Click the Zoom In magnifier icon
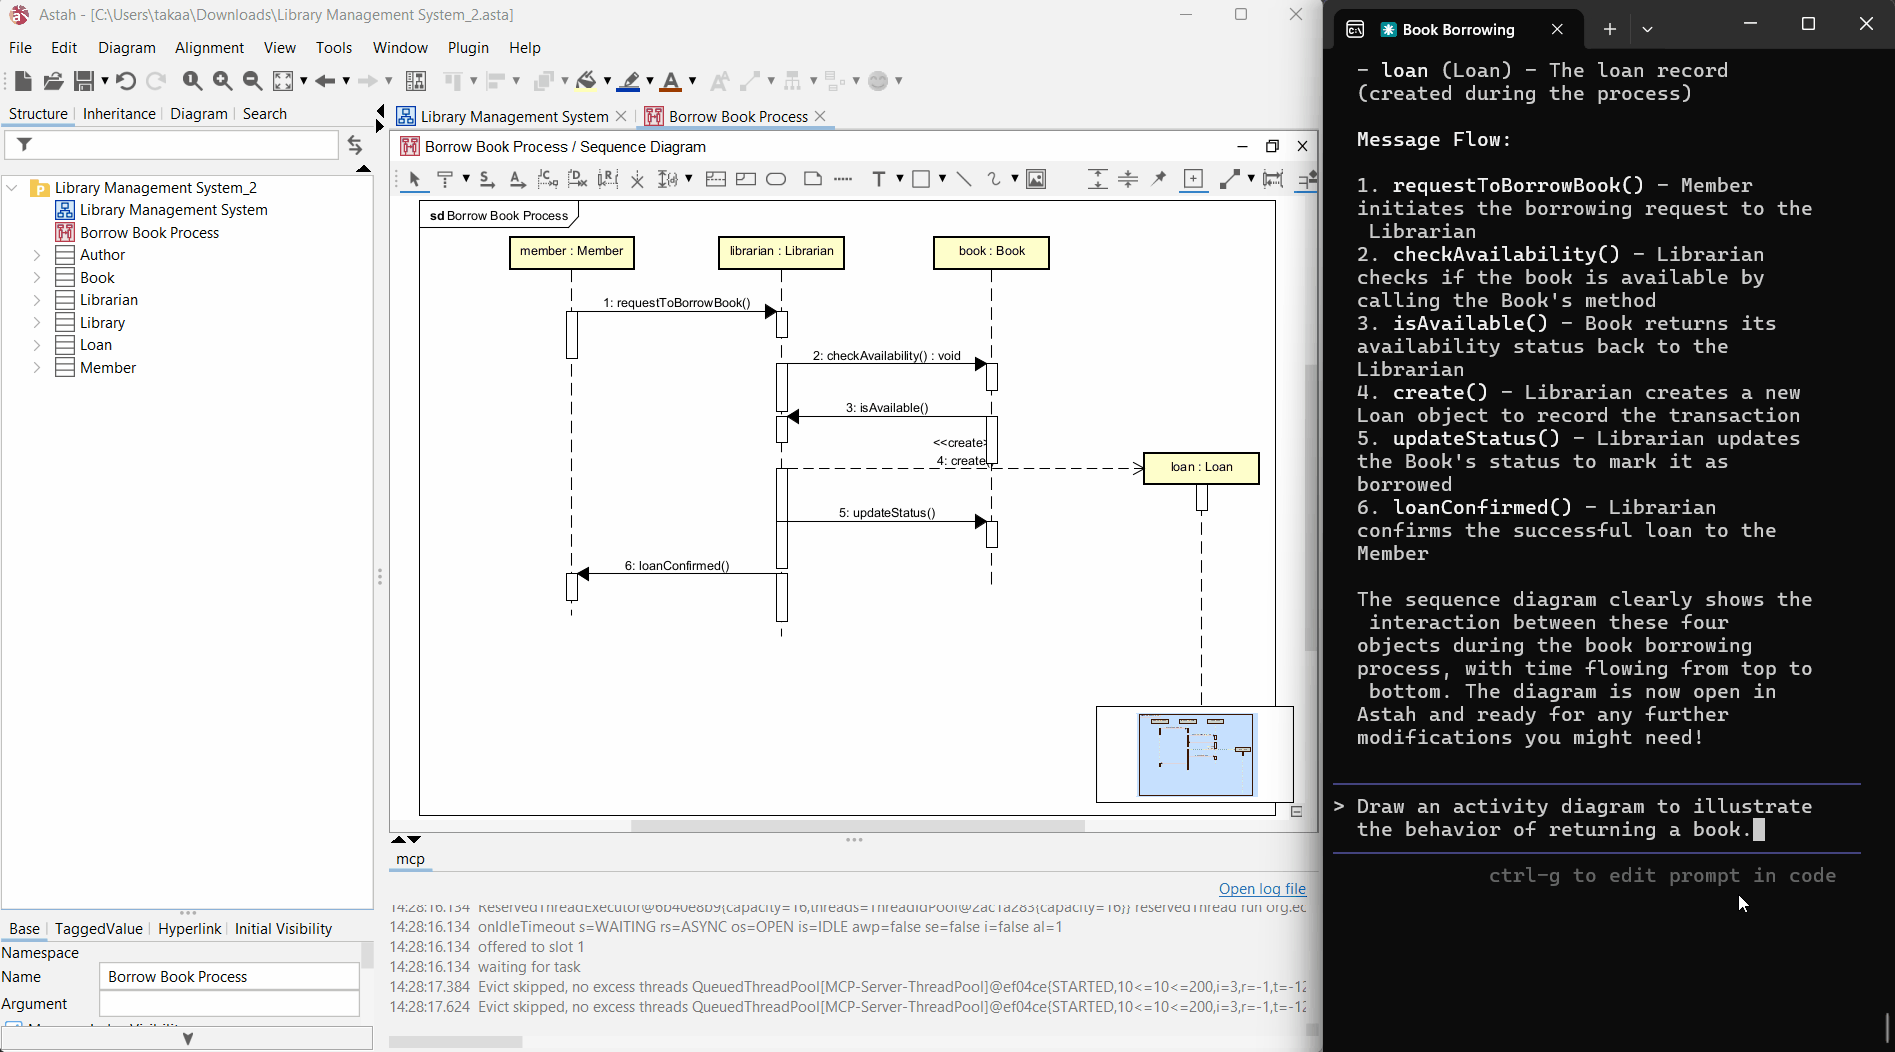Viewport: 1895px width, 1052px height. pos(222,81)
